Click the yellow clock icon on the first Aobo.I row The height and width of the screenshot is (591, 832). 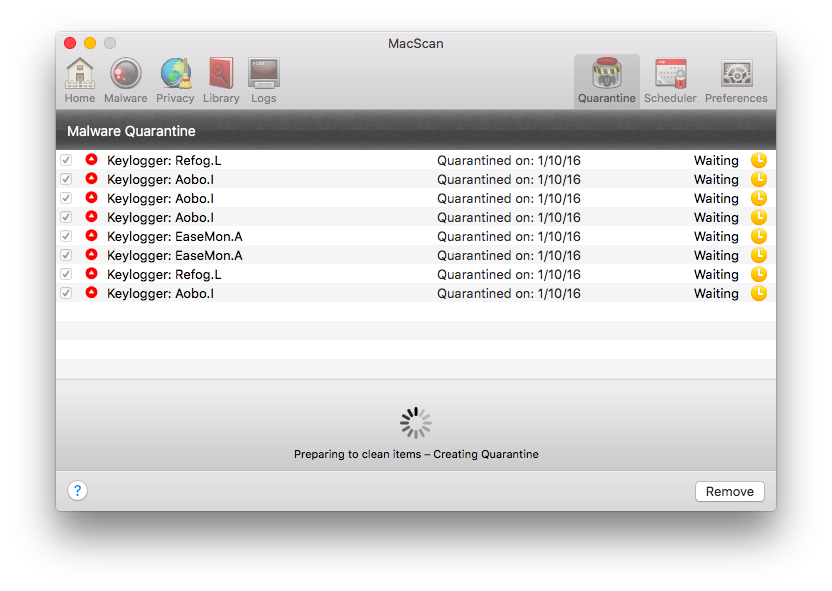[759, 179]
